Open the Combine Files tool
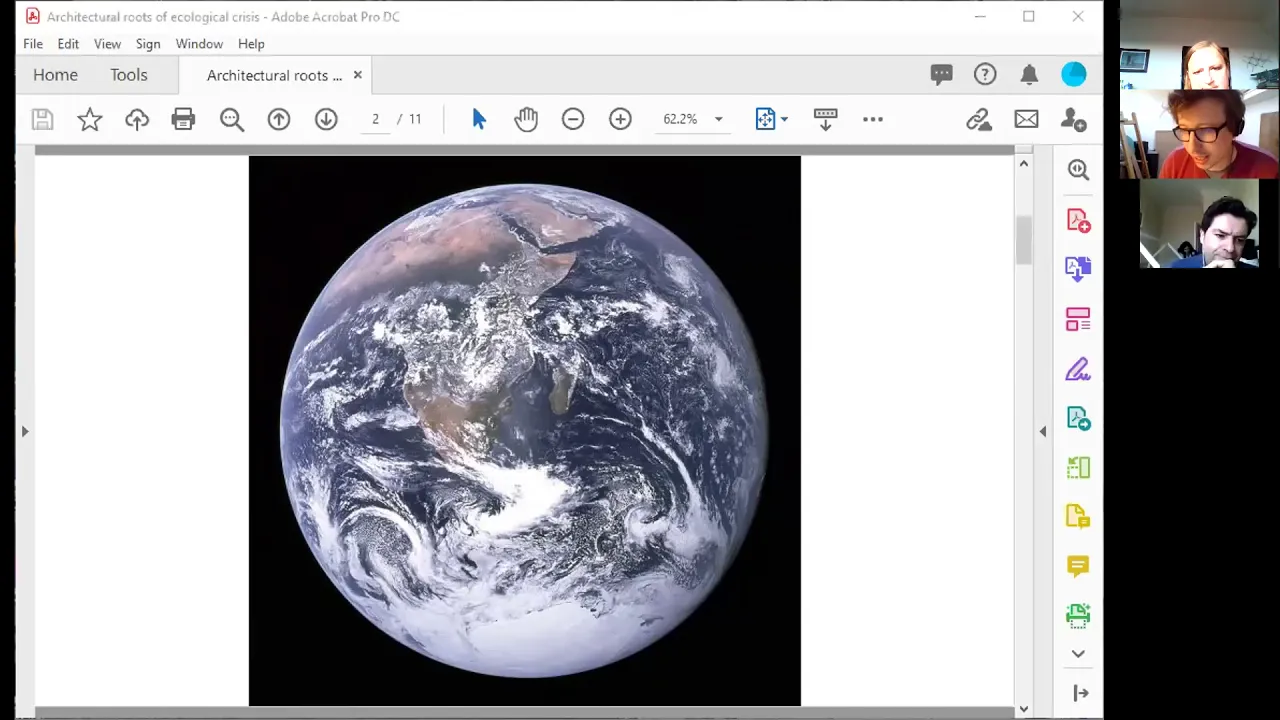Screen dimensions: 1280x720 1078,269
